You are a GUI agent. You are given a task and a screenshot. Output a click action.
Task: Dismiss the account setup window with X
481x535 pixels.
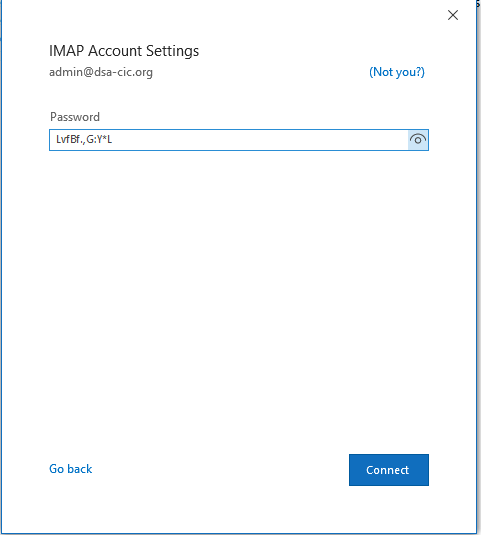pos(453,15)
